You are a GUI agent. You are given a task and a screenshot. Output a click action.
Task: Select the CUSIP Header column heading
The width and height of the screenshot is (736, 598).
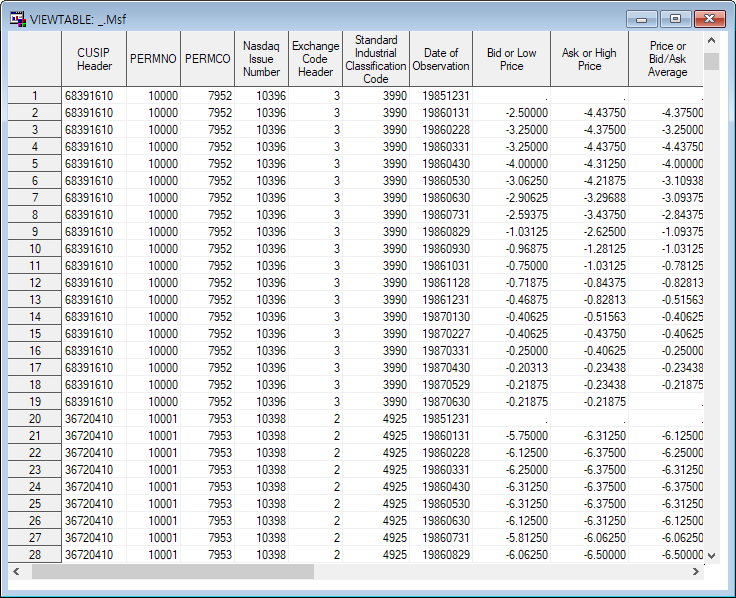point(93,59)
